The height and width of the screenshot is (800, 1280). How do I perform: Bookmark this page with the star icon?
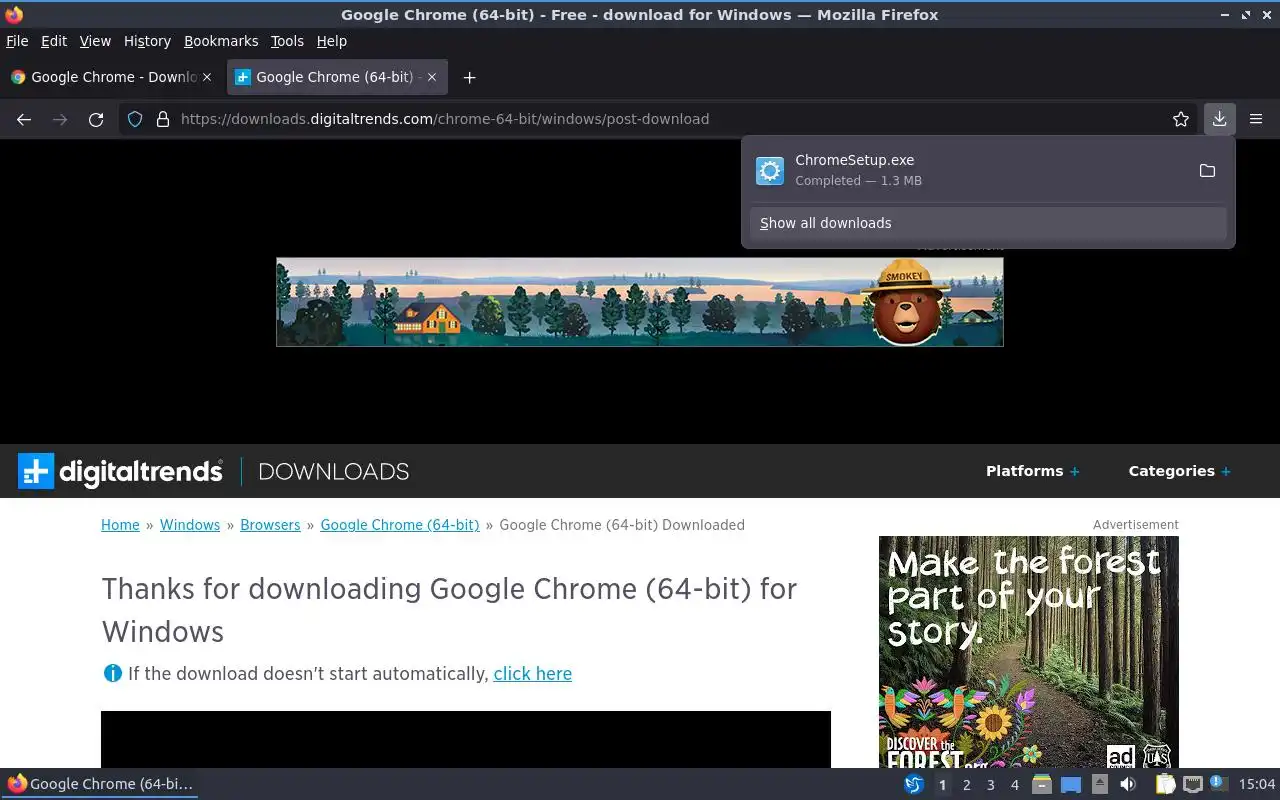(1181, 119)
